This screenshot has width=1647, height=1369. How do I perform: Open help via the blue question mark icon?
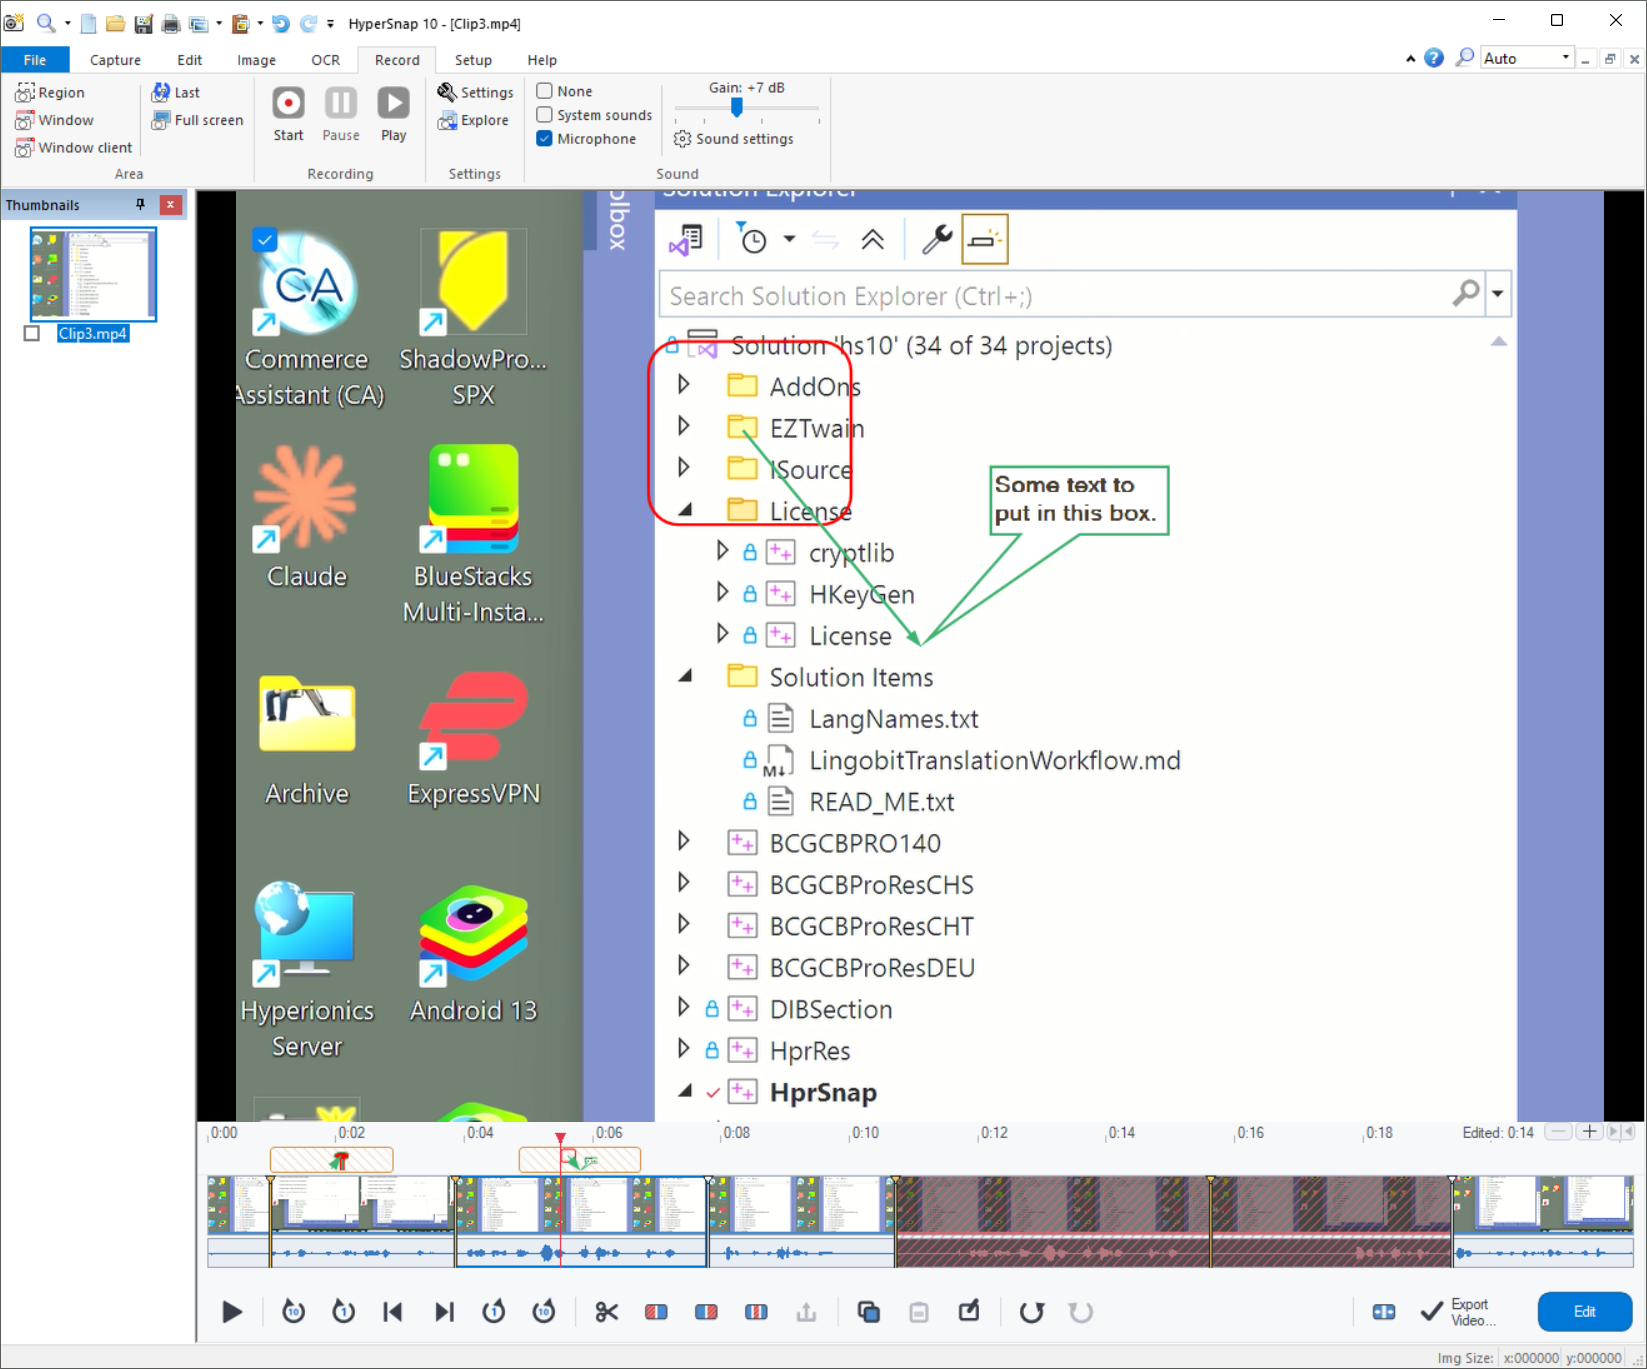pos(1433,58)
